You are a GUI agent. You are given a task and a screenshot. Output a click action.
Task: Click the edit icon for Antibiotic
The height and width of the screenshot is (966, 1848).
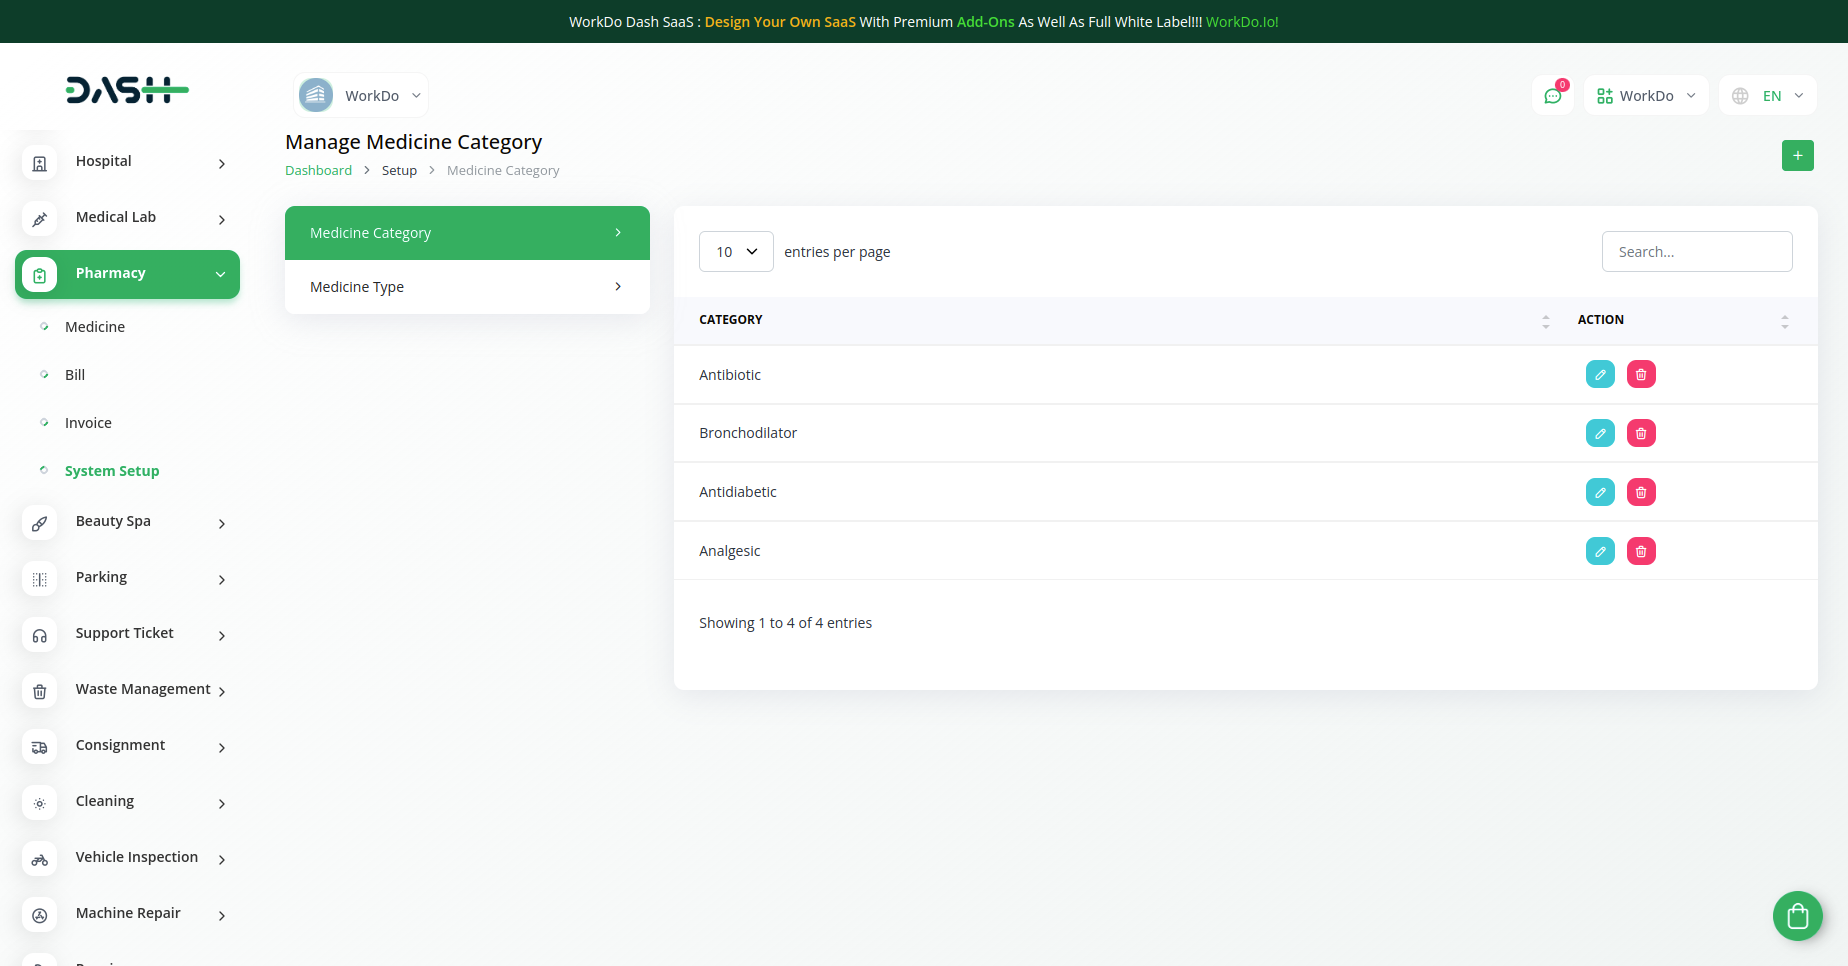1600,374
